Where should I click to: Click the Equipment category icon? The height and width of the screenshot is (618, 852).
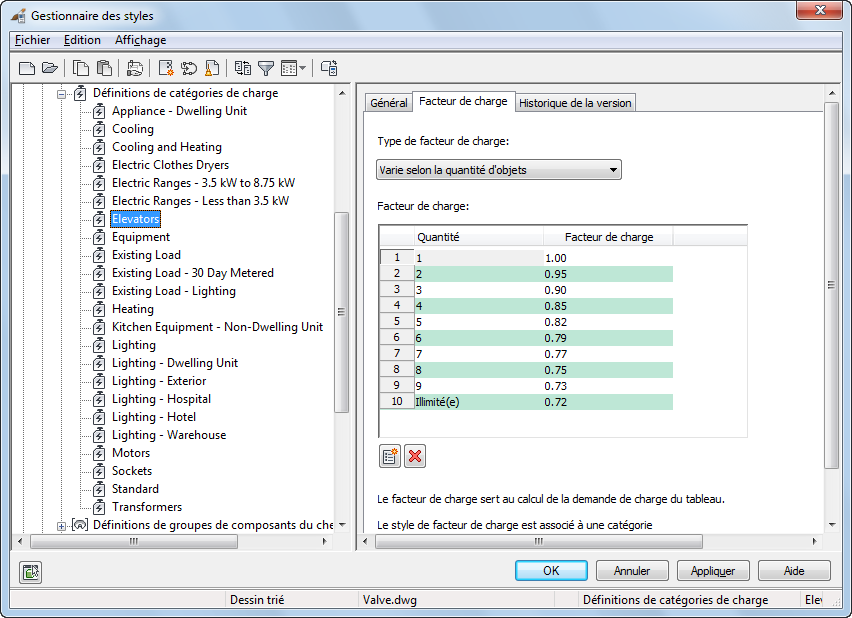99,237
